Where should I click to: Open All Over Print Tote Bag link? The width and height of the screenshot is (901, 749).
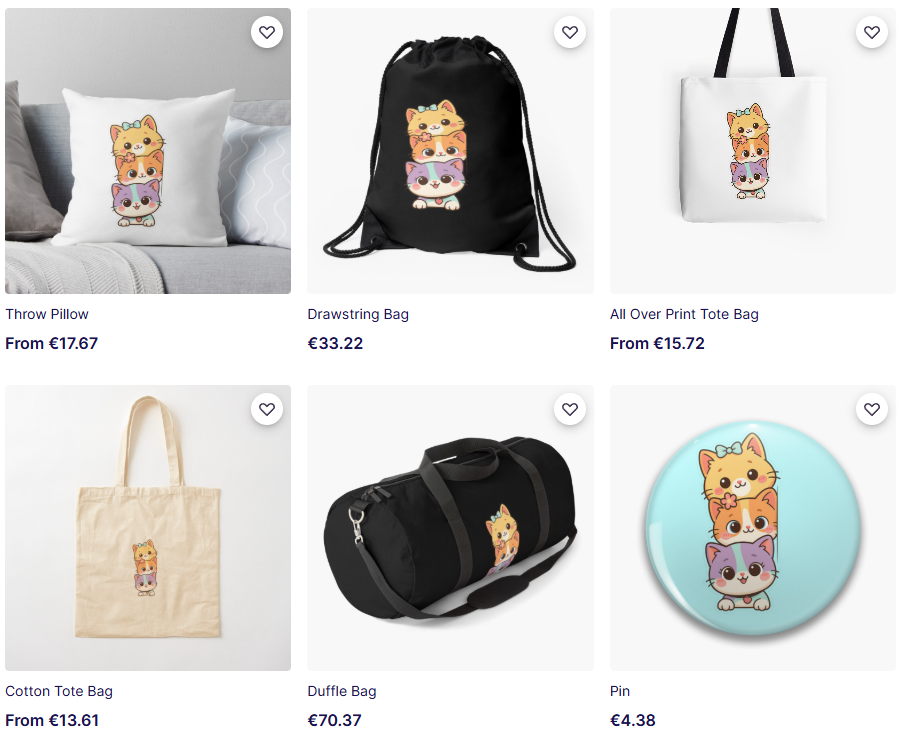click(x=684, y=314)
